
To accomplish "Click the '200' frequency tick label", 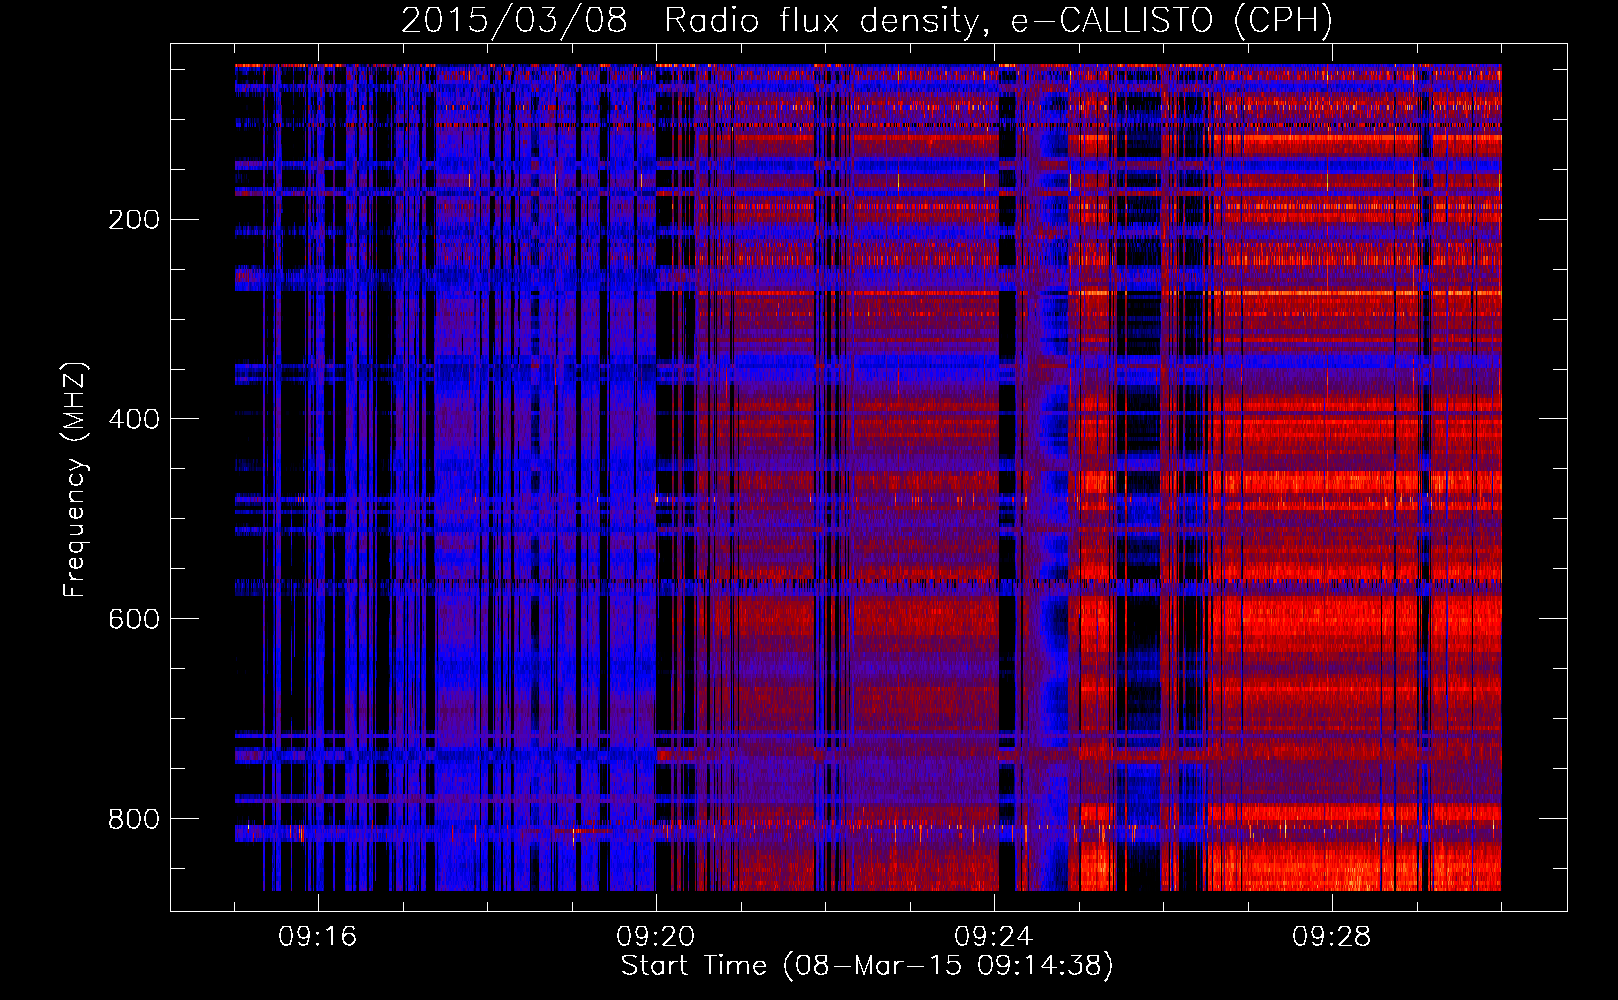I will (x=134, y=220).
